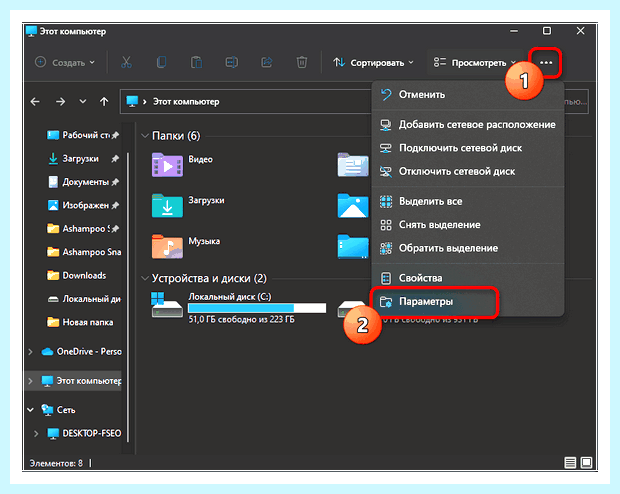Viewport: 620px width, 494px height.
Task: Choose Снять выделение in menu
Action: click(467, 225)
